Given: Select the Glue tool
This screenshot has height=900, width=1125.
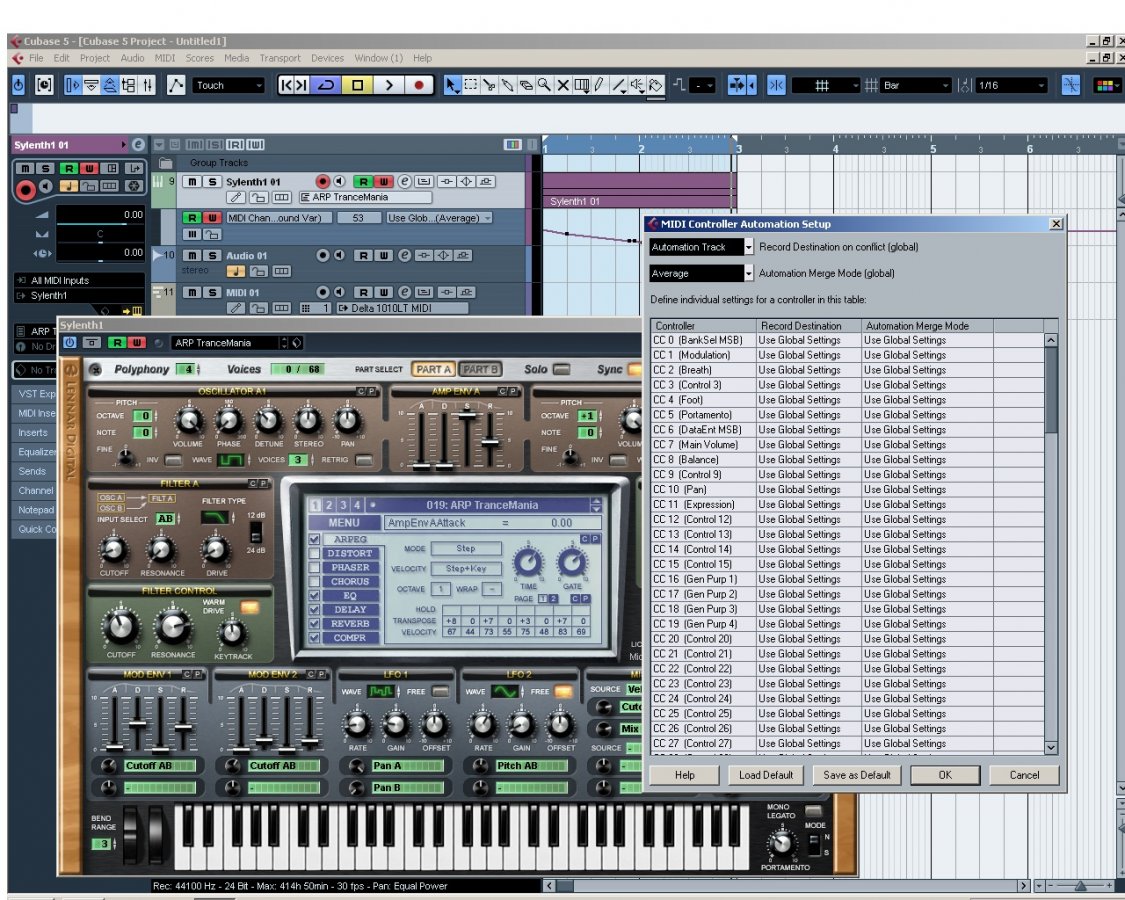Looking at the screenshot, I should [x=507, y=85].
